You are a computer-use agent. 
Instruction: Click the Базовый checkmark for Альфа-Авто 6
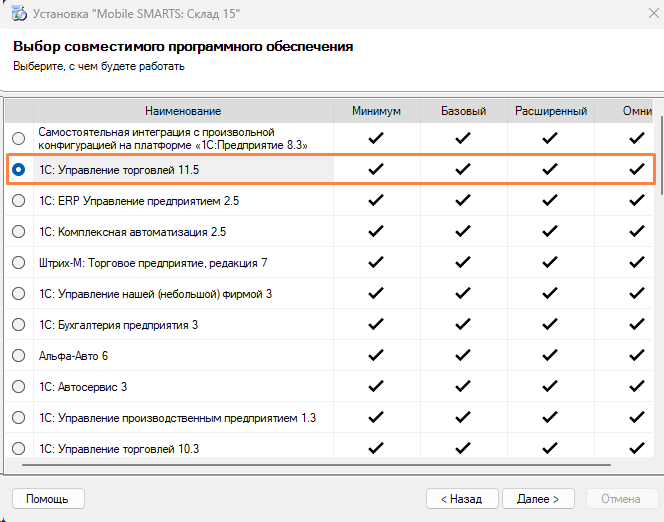coord(463,356)
